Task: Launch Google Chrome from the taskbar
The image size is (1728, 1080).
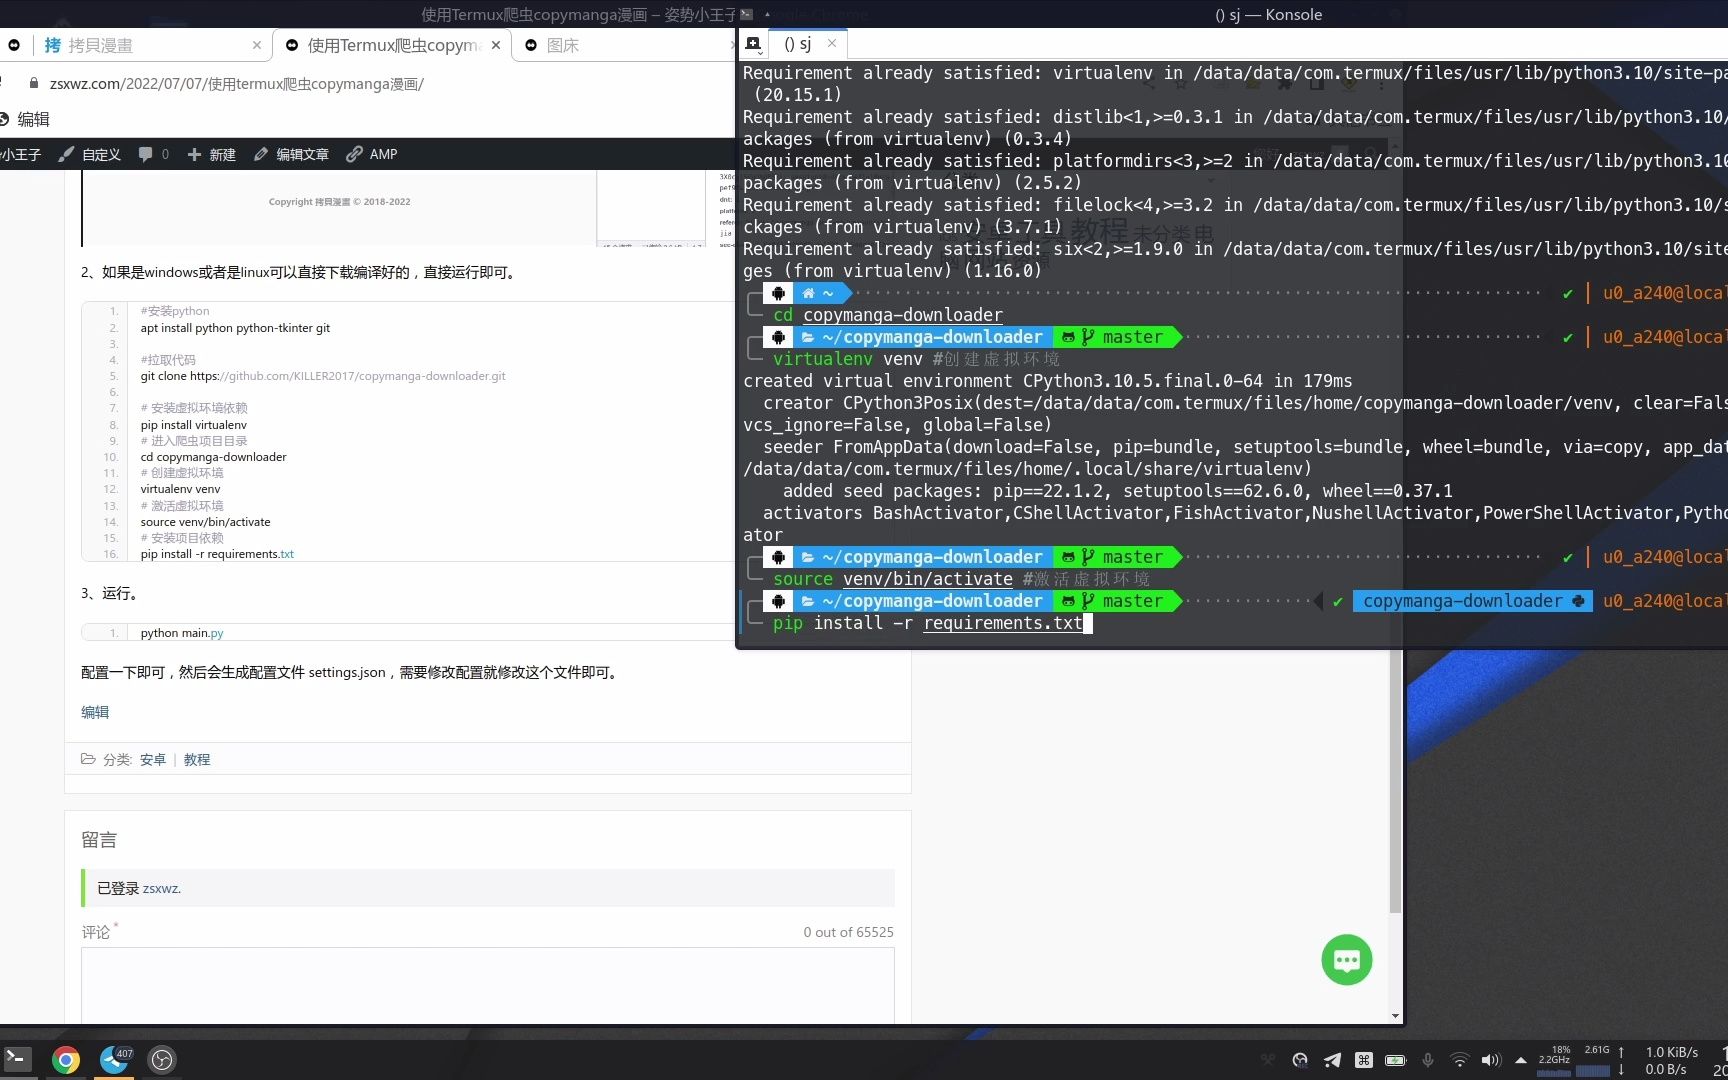Action: [66, 1059]
